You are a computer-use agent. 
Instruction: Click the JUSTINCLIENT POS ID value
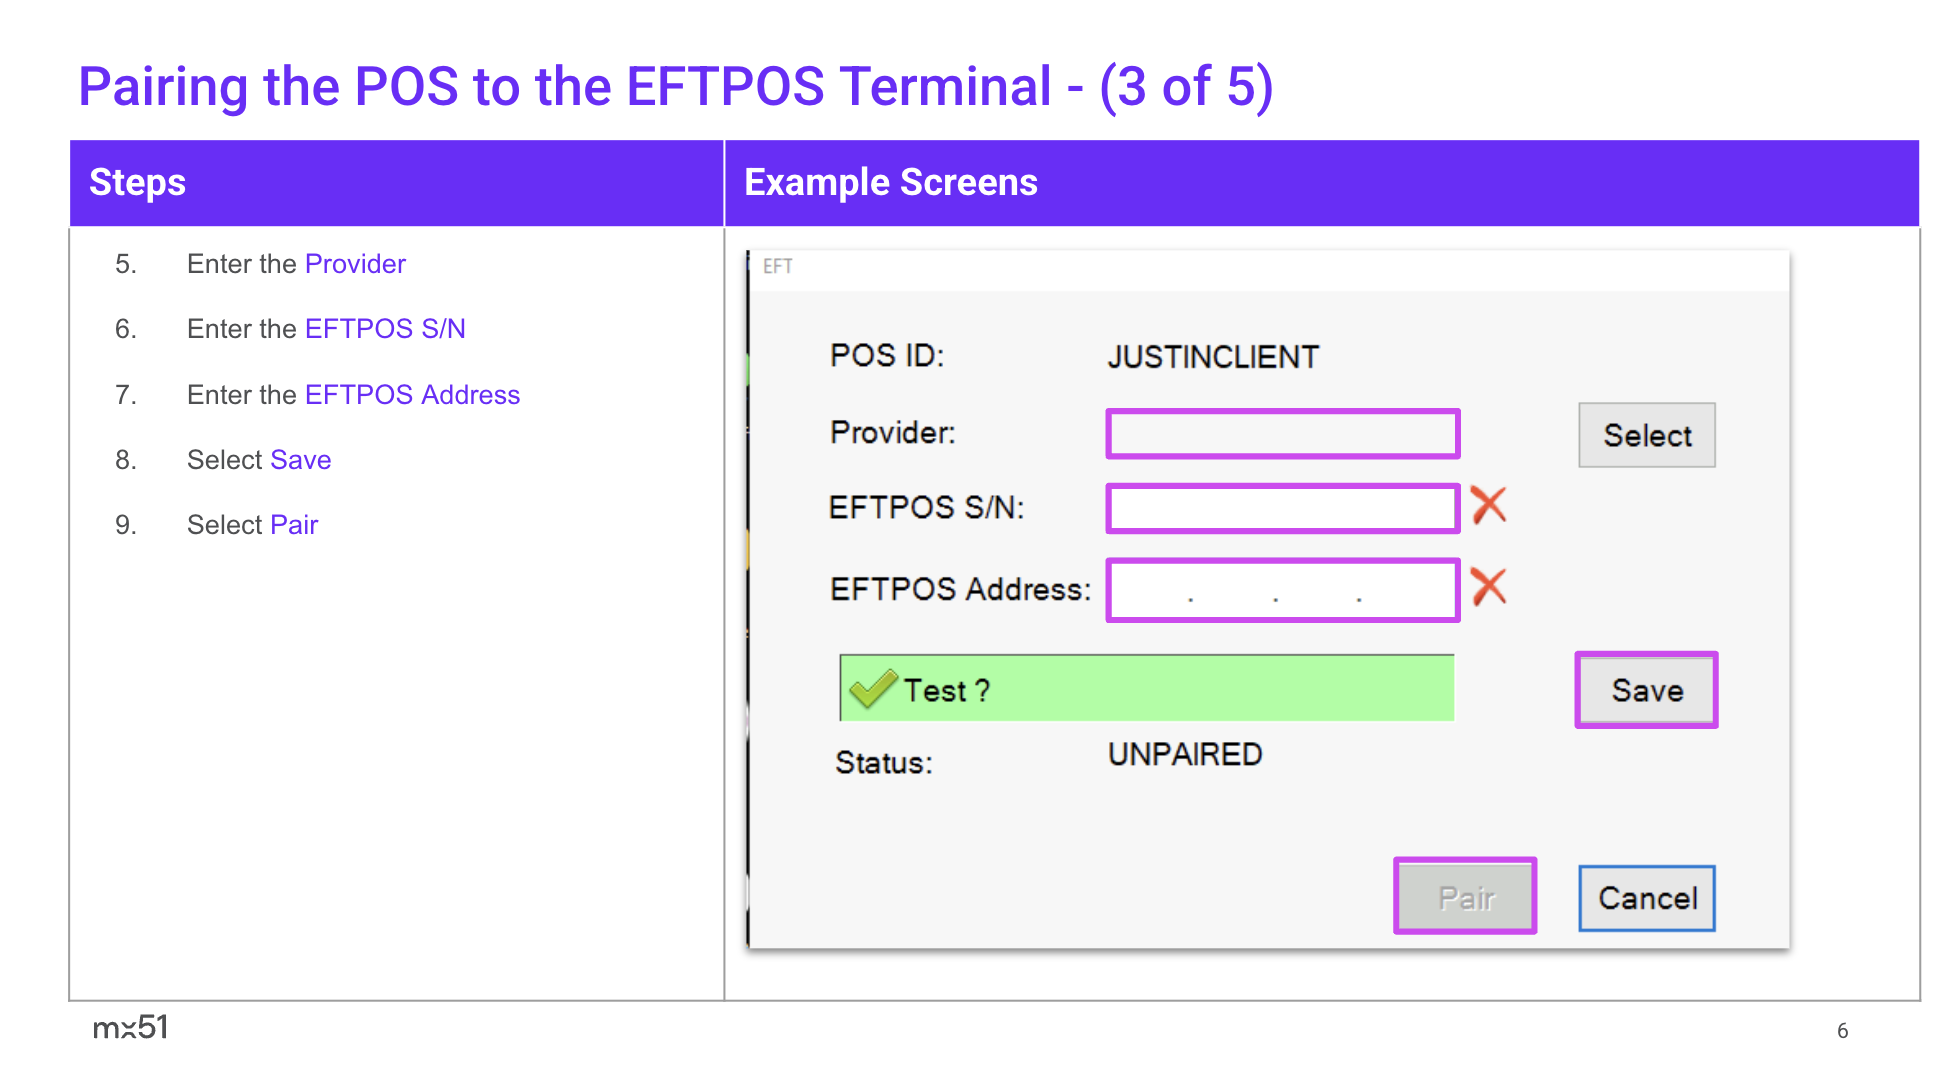1213,357
